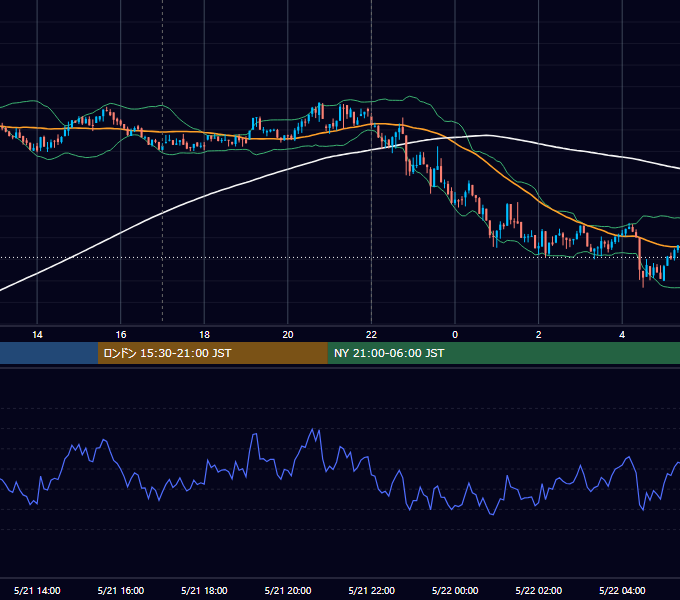680x600 pixels.
Task: Select the ロンドン 15:30-21:00 JST session bar
Action: click(x=212, y=353)
